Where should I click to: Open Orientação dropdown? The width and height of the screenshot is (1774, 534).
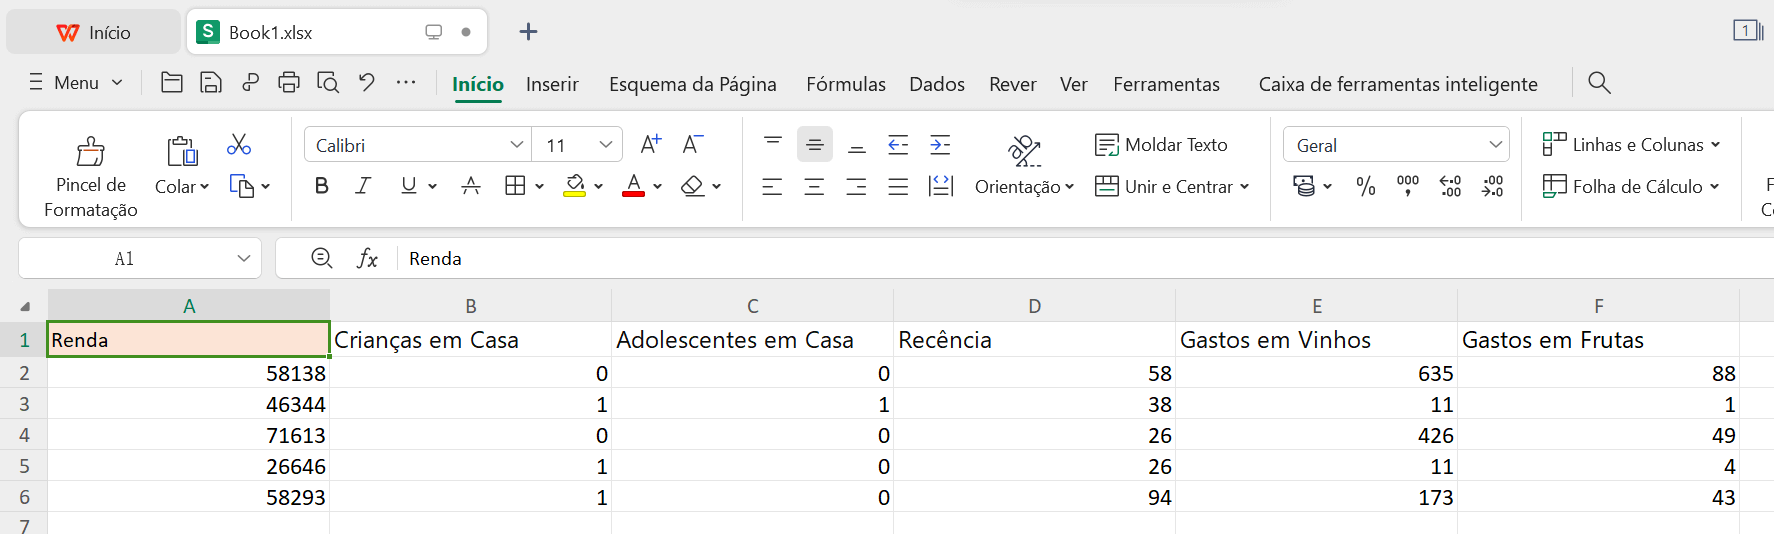click(x=1024, y=187)
